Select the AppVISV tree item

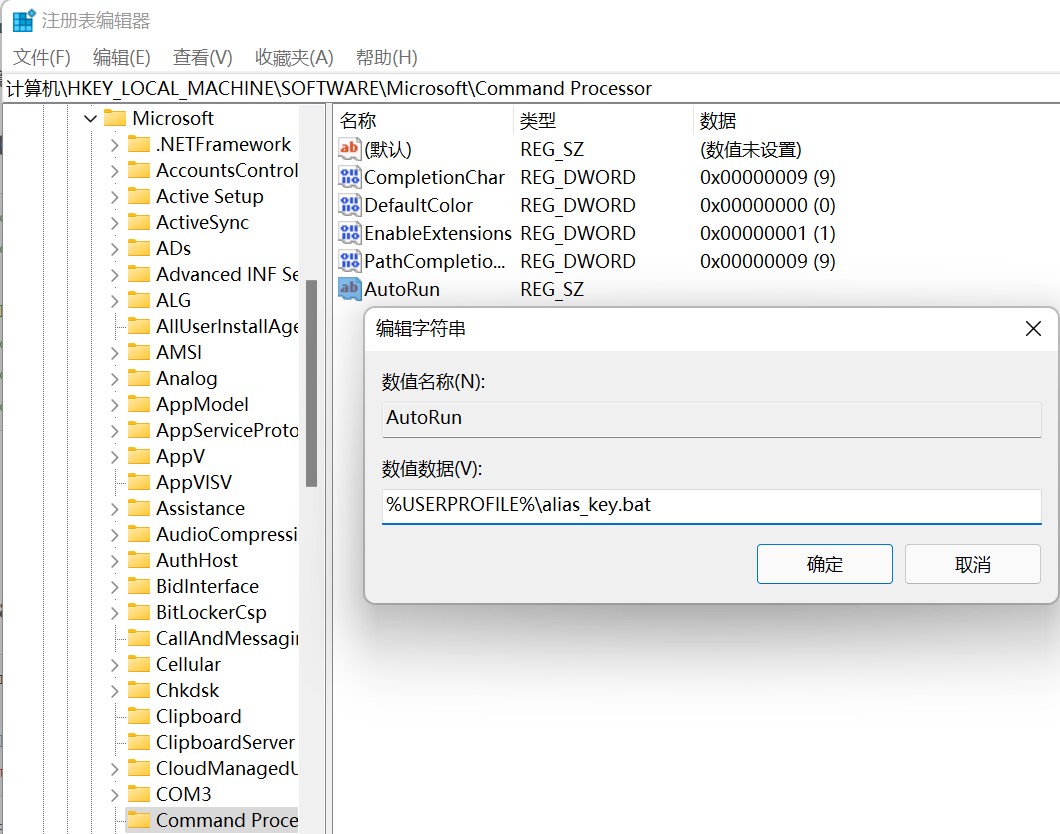194,483
